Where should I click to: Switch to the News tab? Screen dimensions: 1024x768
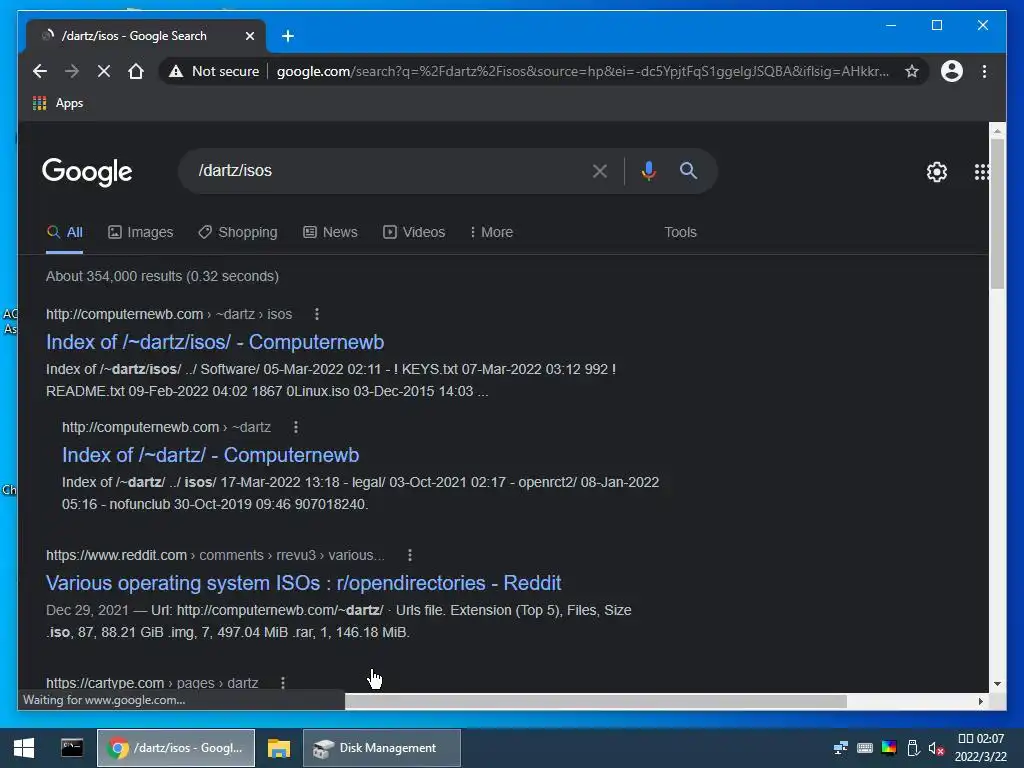click(x=330, y=232)
